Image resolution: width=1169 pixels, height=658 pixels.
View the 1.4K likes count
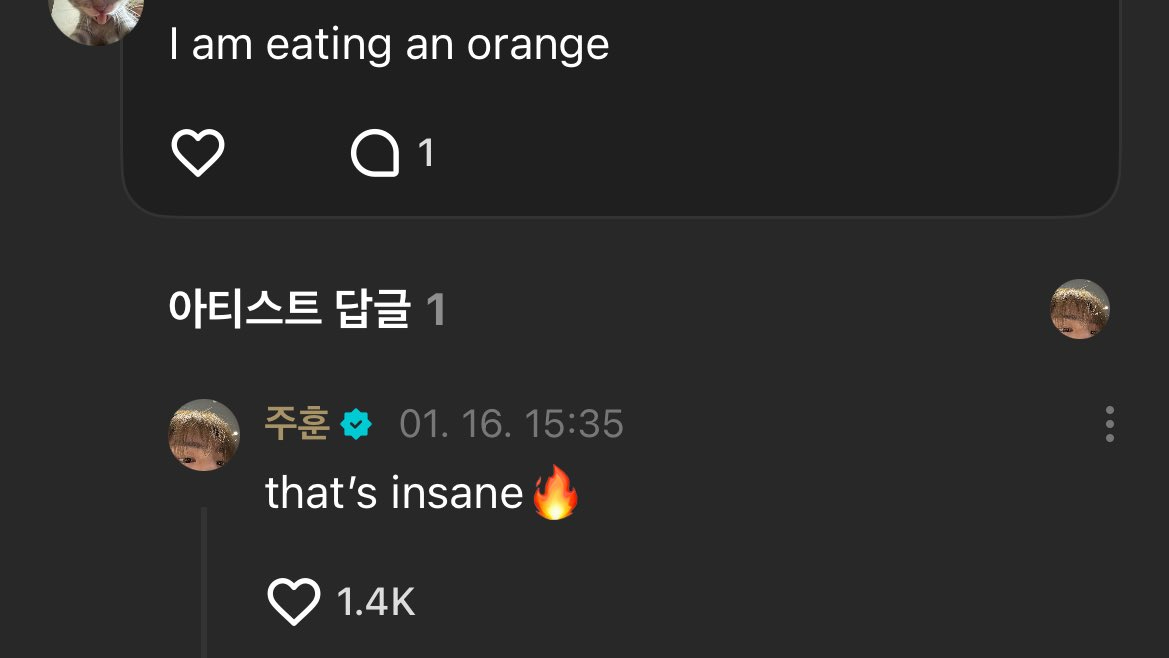point(376,602)
